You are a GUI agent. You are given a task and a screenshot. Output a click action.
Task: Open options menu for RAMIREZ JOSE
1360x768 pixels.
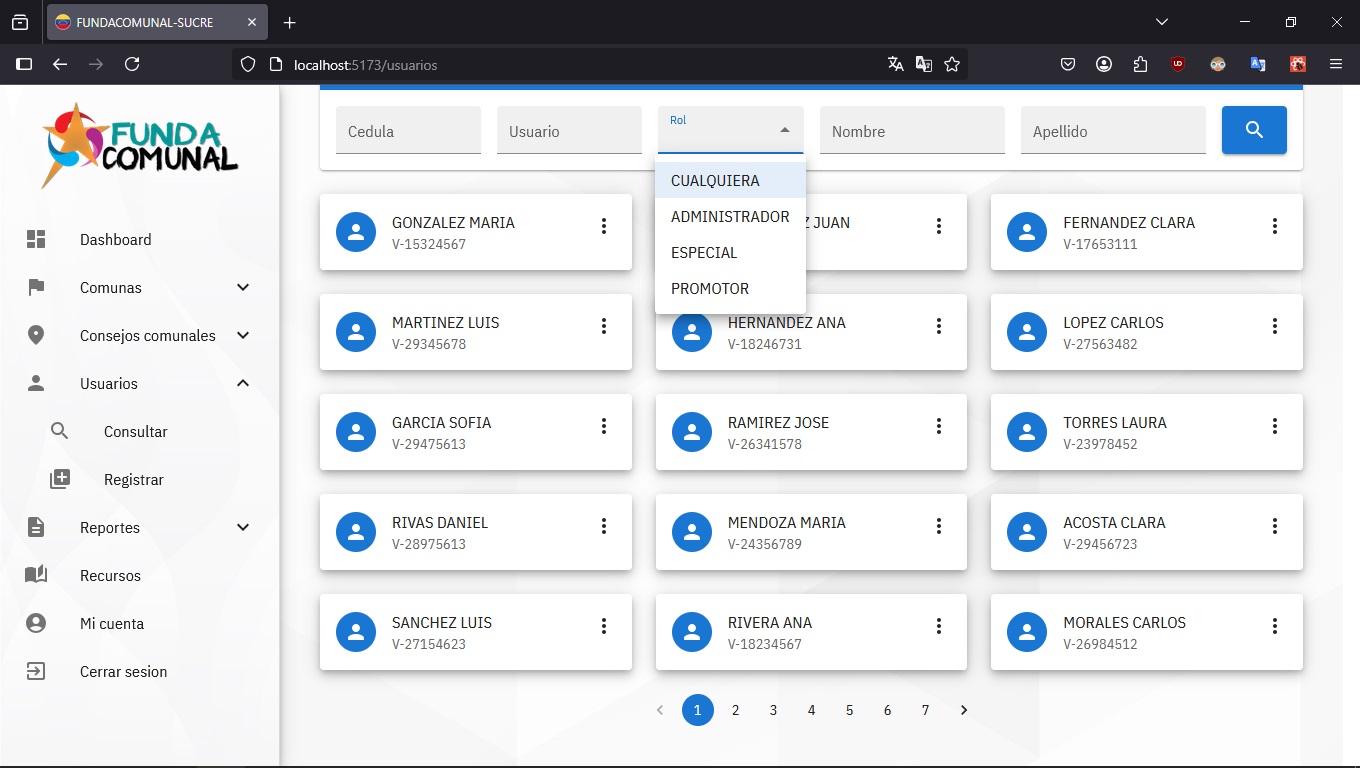click(x=939, y=426)
